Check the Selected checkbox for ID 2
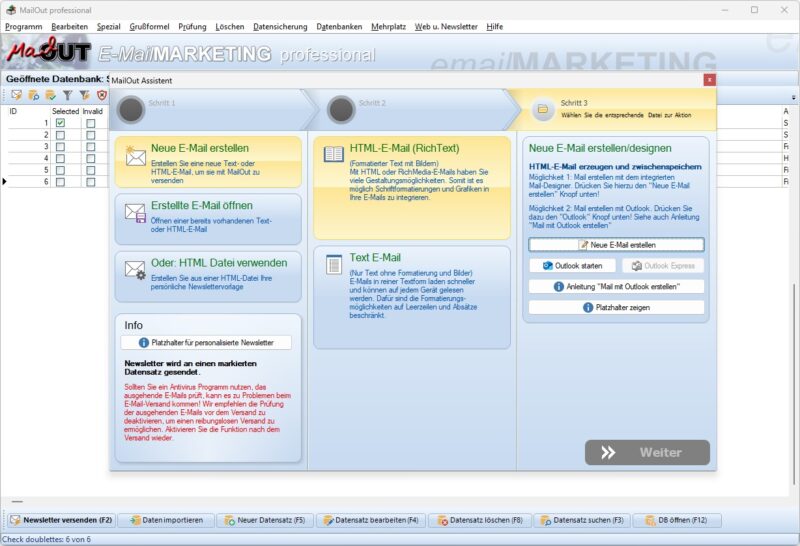Image resolution: width=800 pixels, height=546 pixels. click(60, 135)
